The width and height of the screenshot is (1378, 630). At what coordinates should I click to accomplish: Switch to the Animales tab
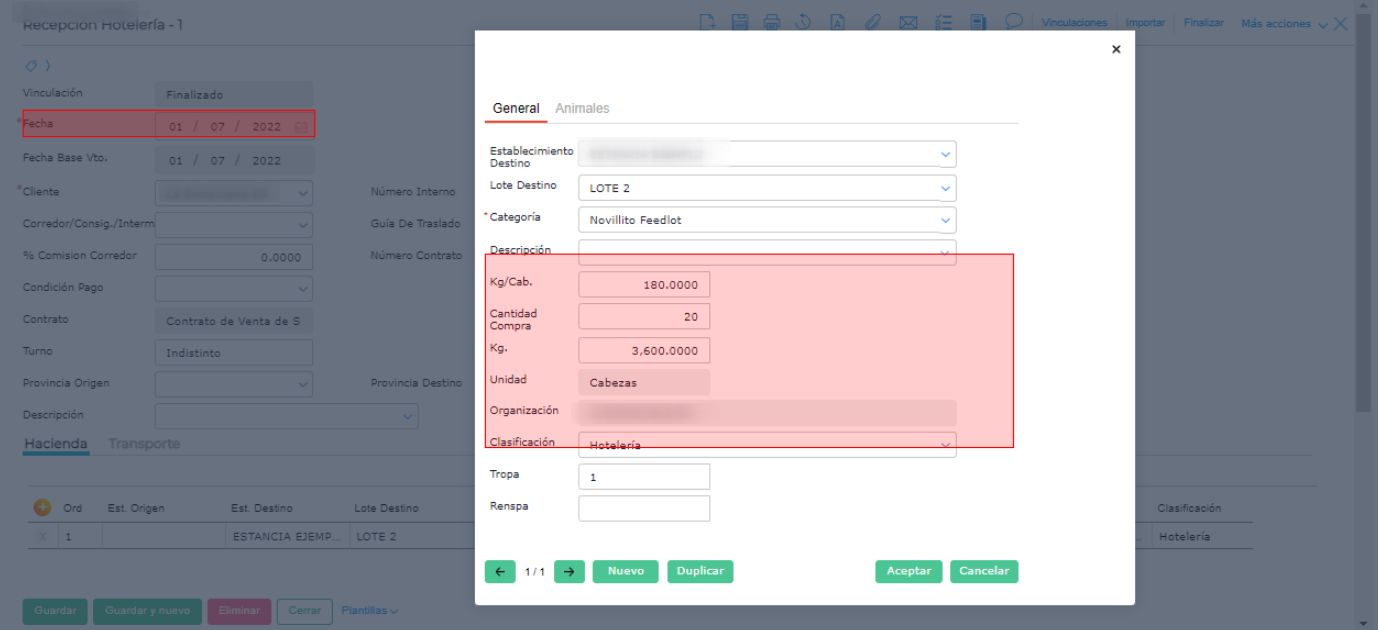click(x=582, y=108)
